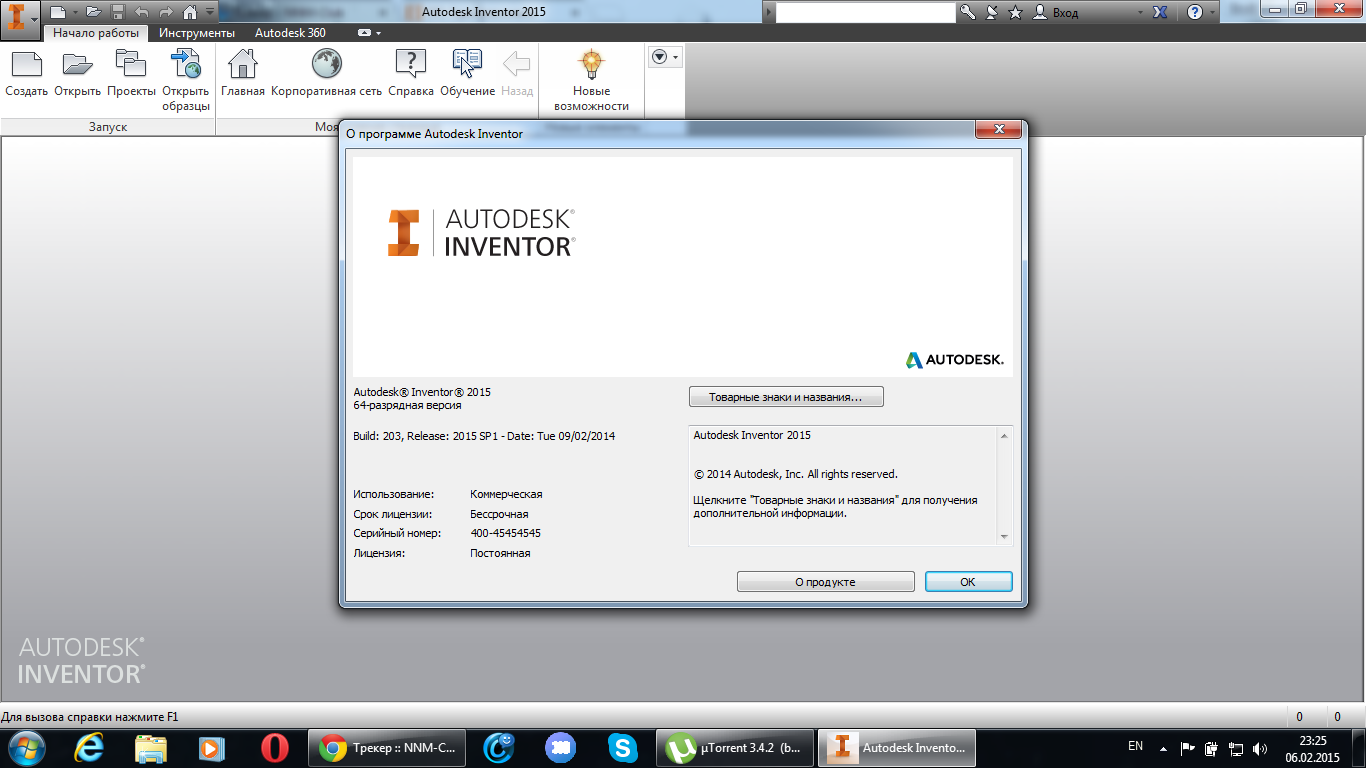Click OK in the About dialog
1366x768 pixels.
pos(968,582)
